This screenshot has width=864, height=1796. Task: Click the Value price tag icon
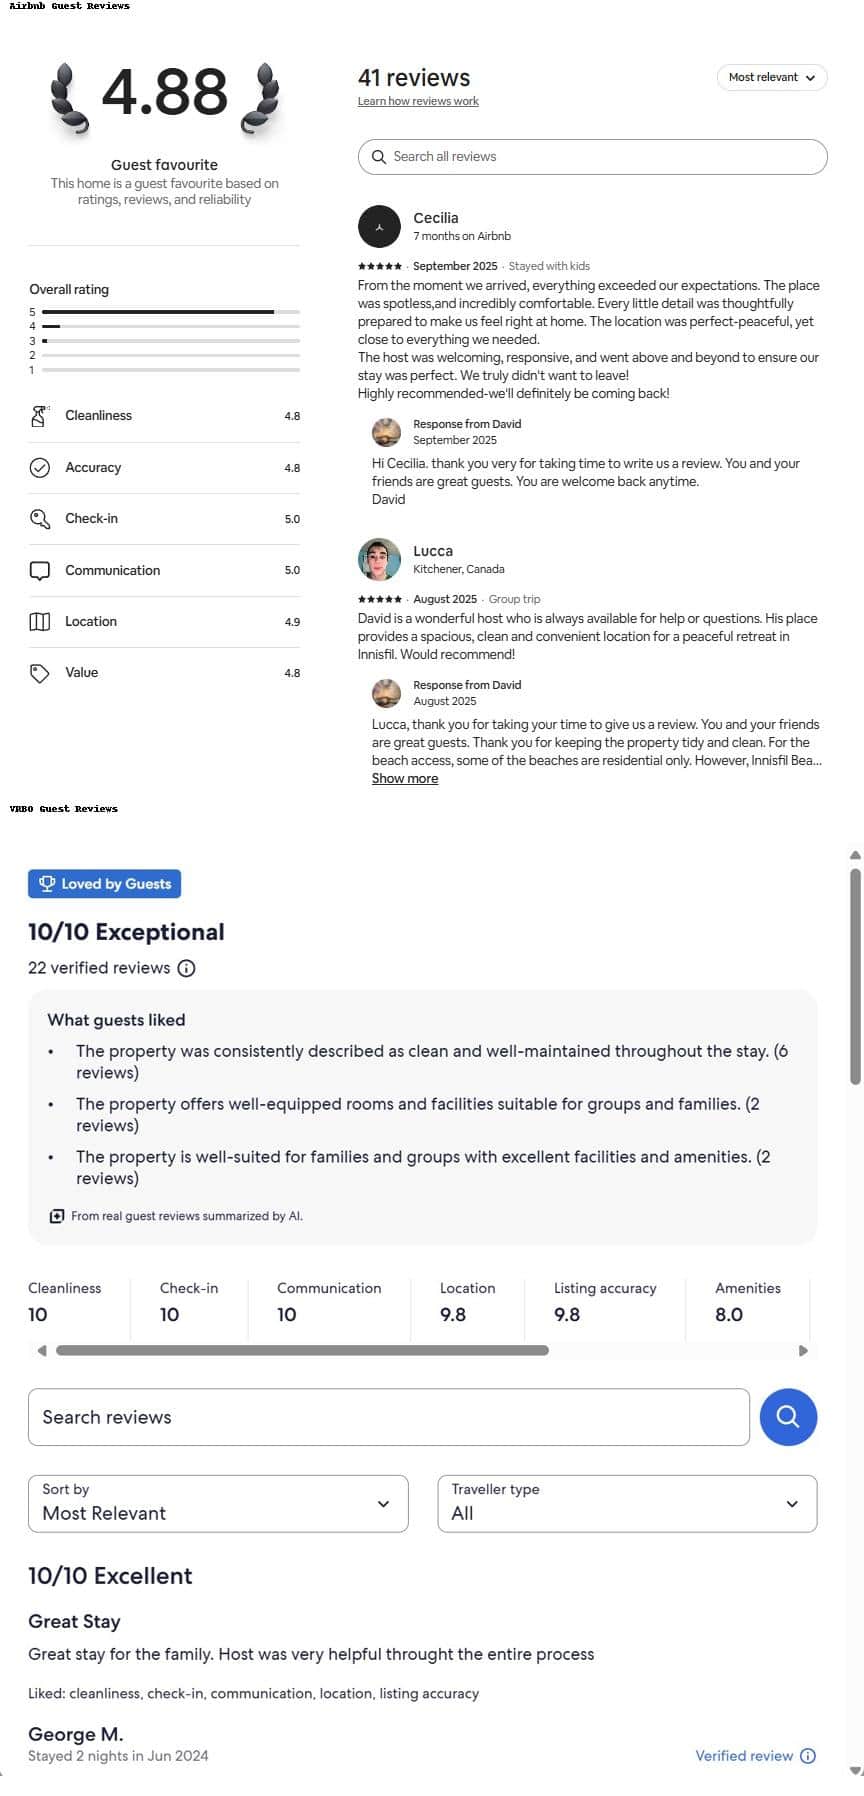pos(40,673)
